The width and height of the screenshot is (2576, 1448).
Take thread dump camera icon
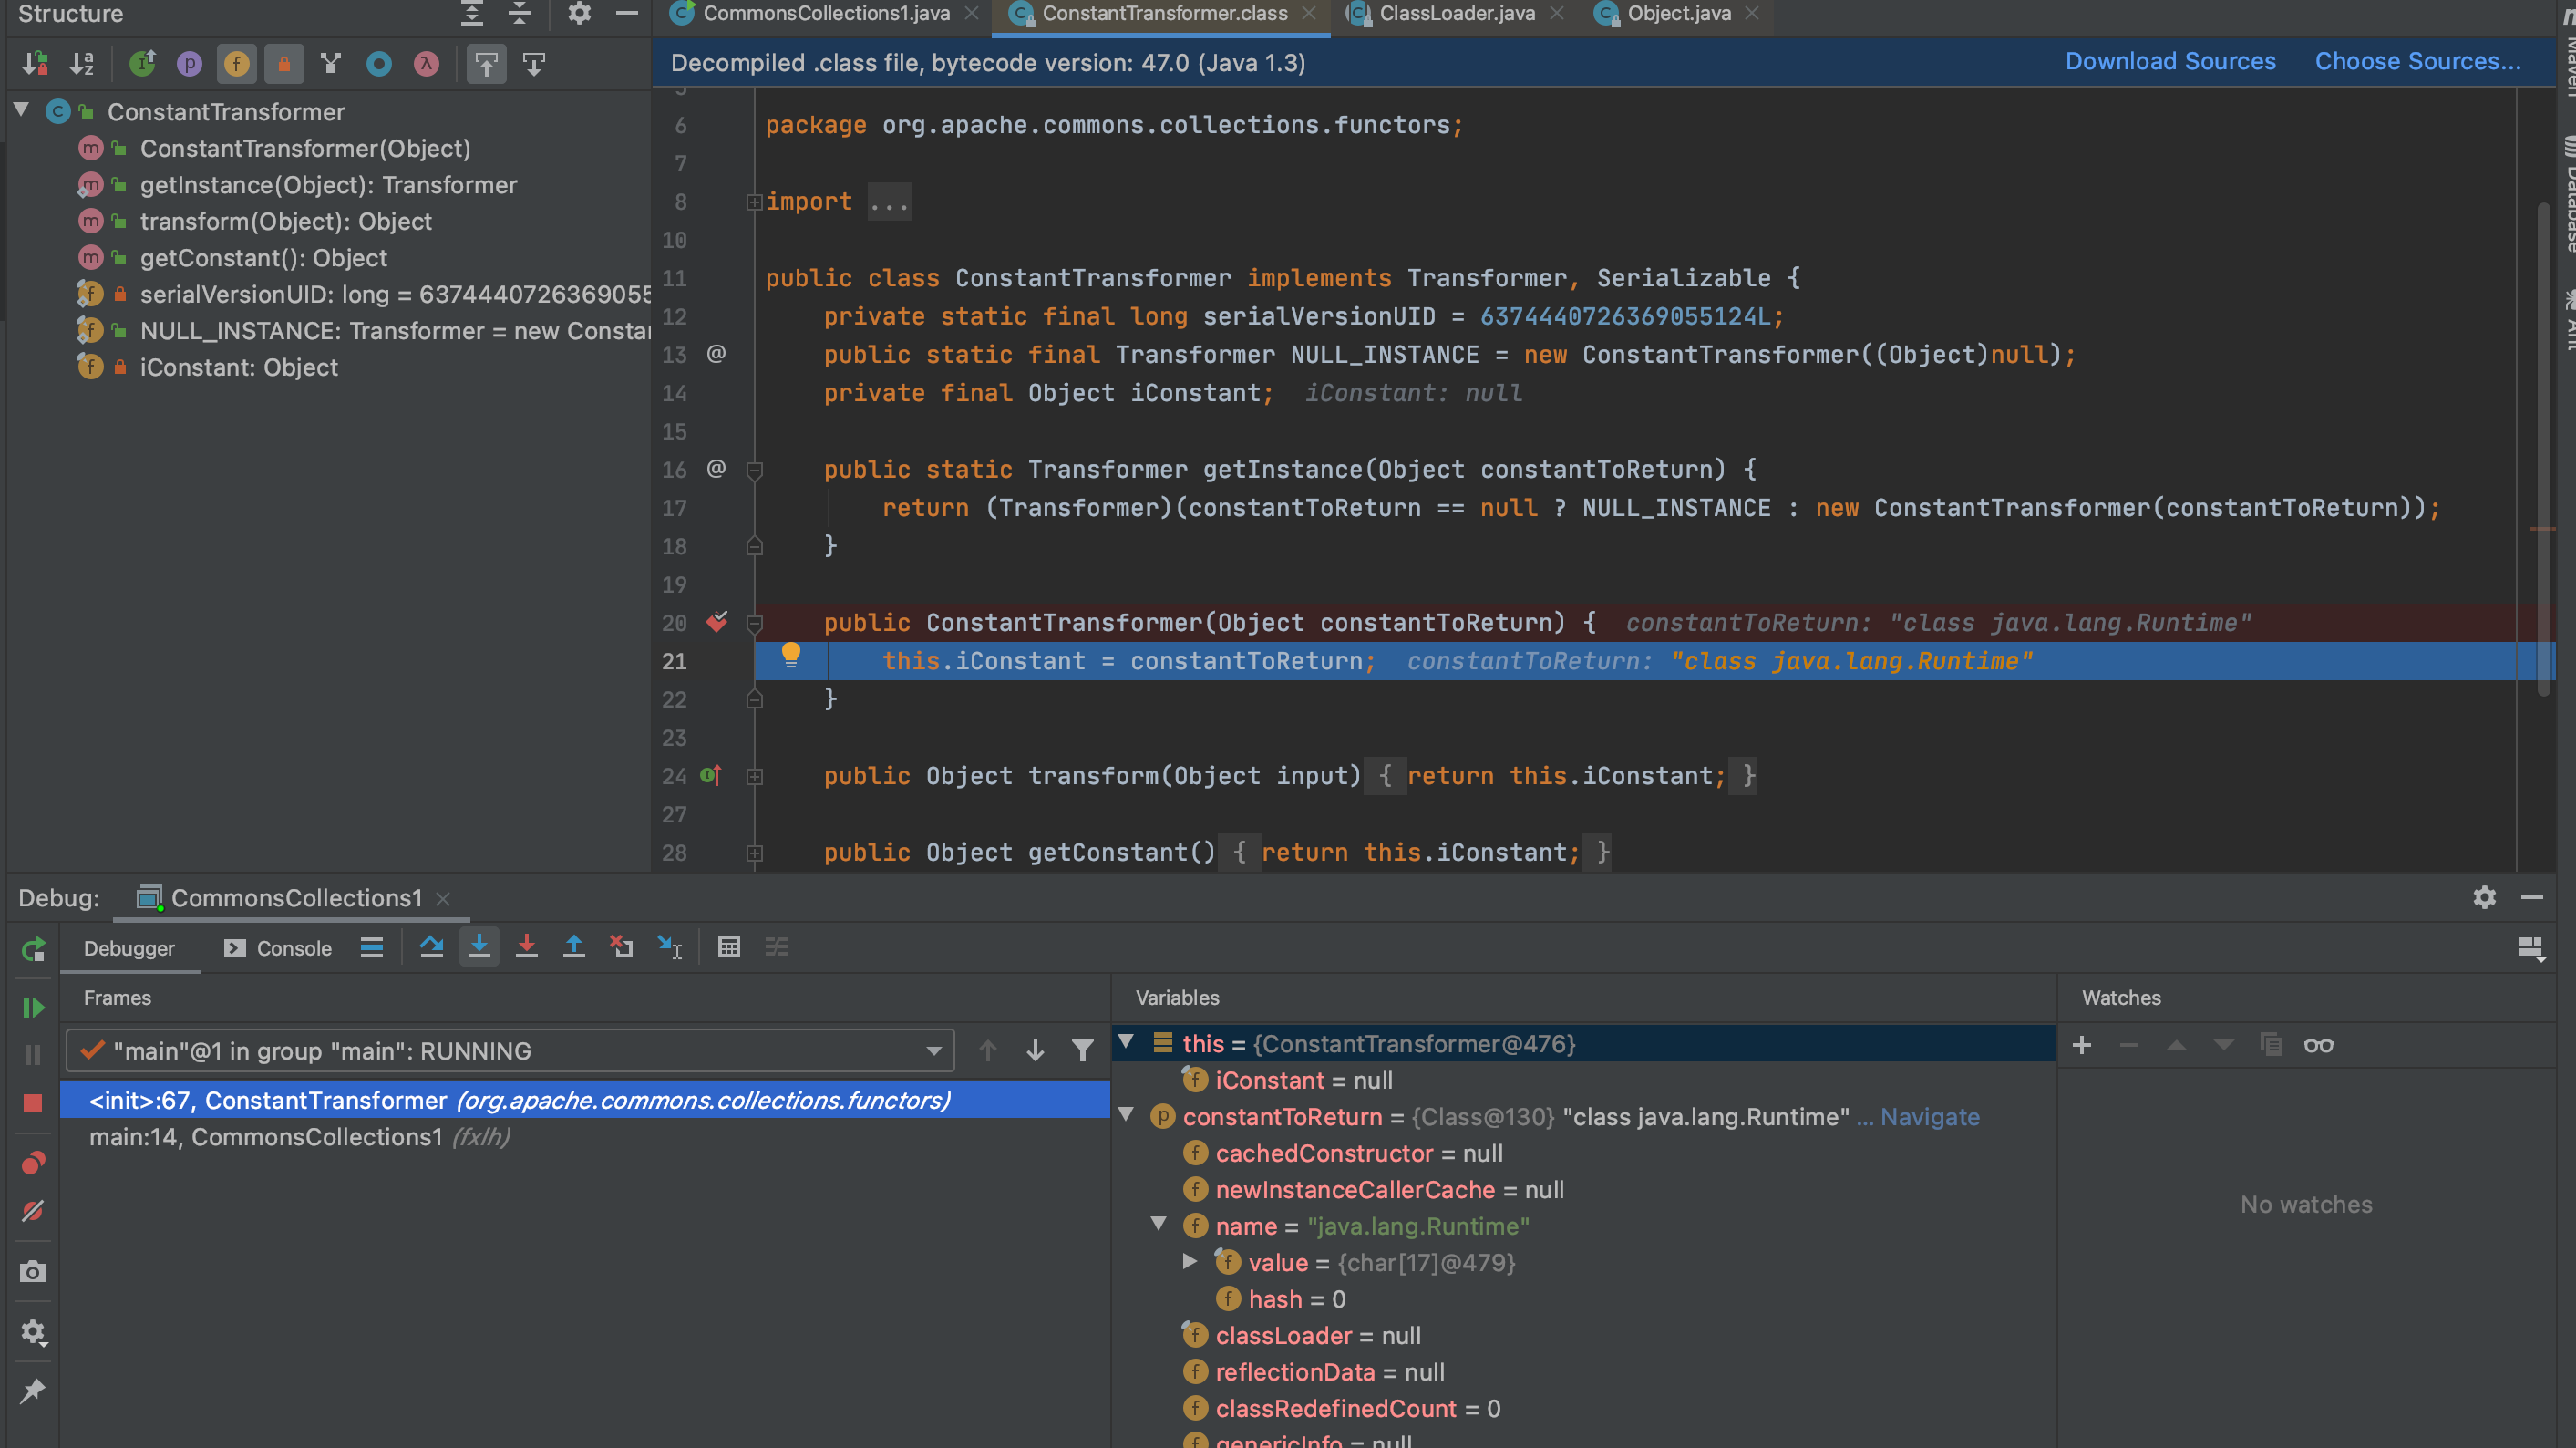tap(33, 1272)
